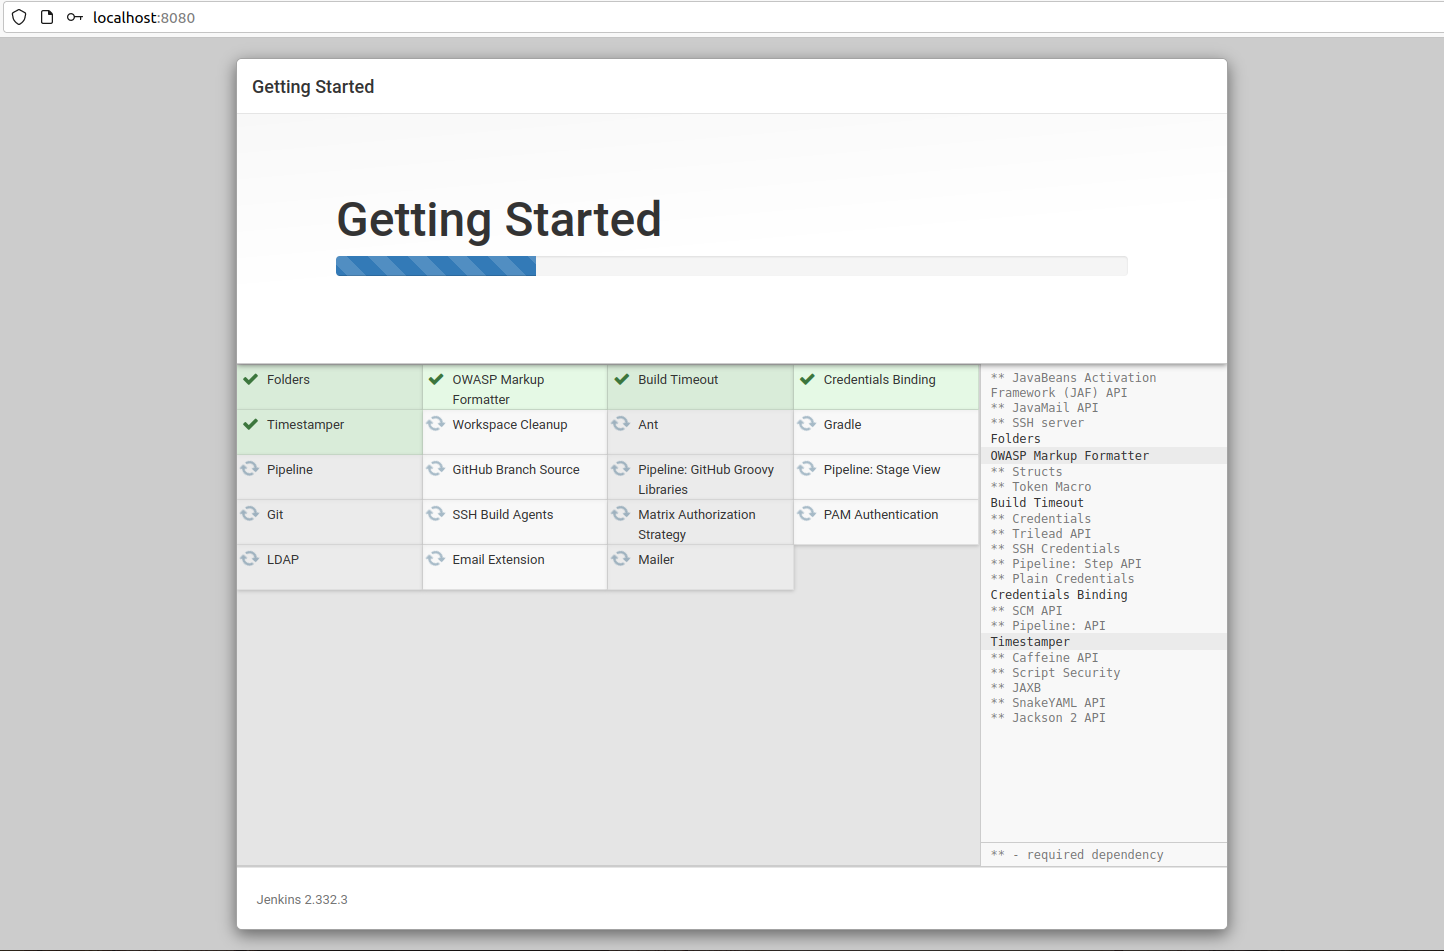Image resolution: width=1444 pixels, height=951 pixels.
Task: Click the Matrix Authorization Strategy sync icon
Action: [x=621, y=514]
